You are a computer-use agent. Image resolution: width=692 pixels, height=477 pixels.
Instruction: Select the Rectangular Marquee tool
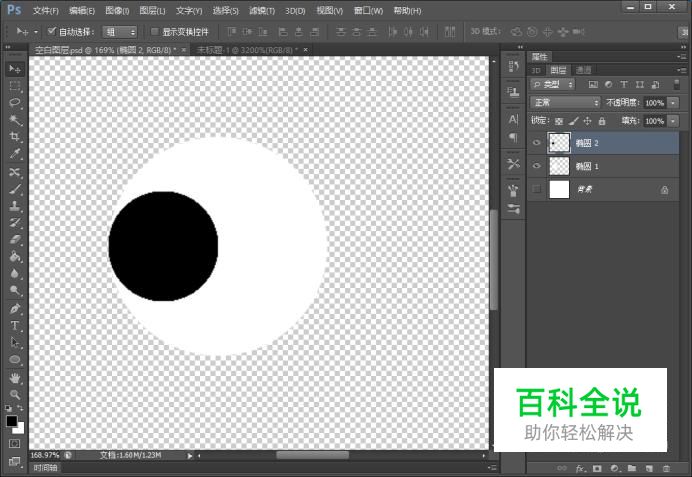[x=15, y=86]
